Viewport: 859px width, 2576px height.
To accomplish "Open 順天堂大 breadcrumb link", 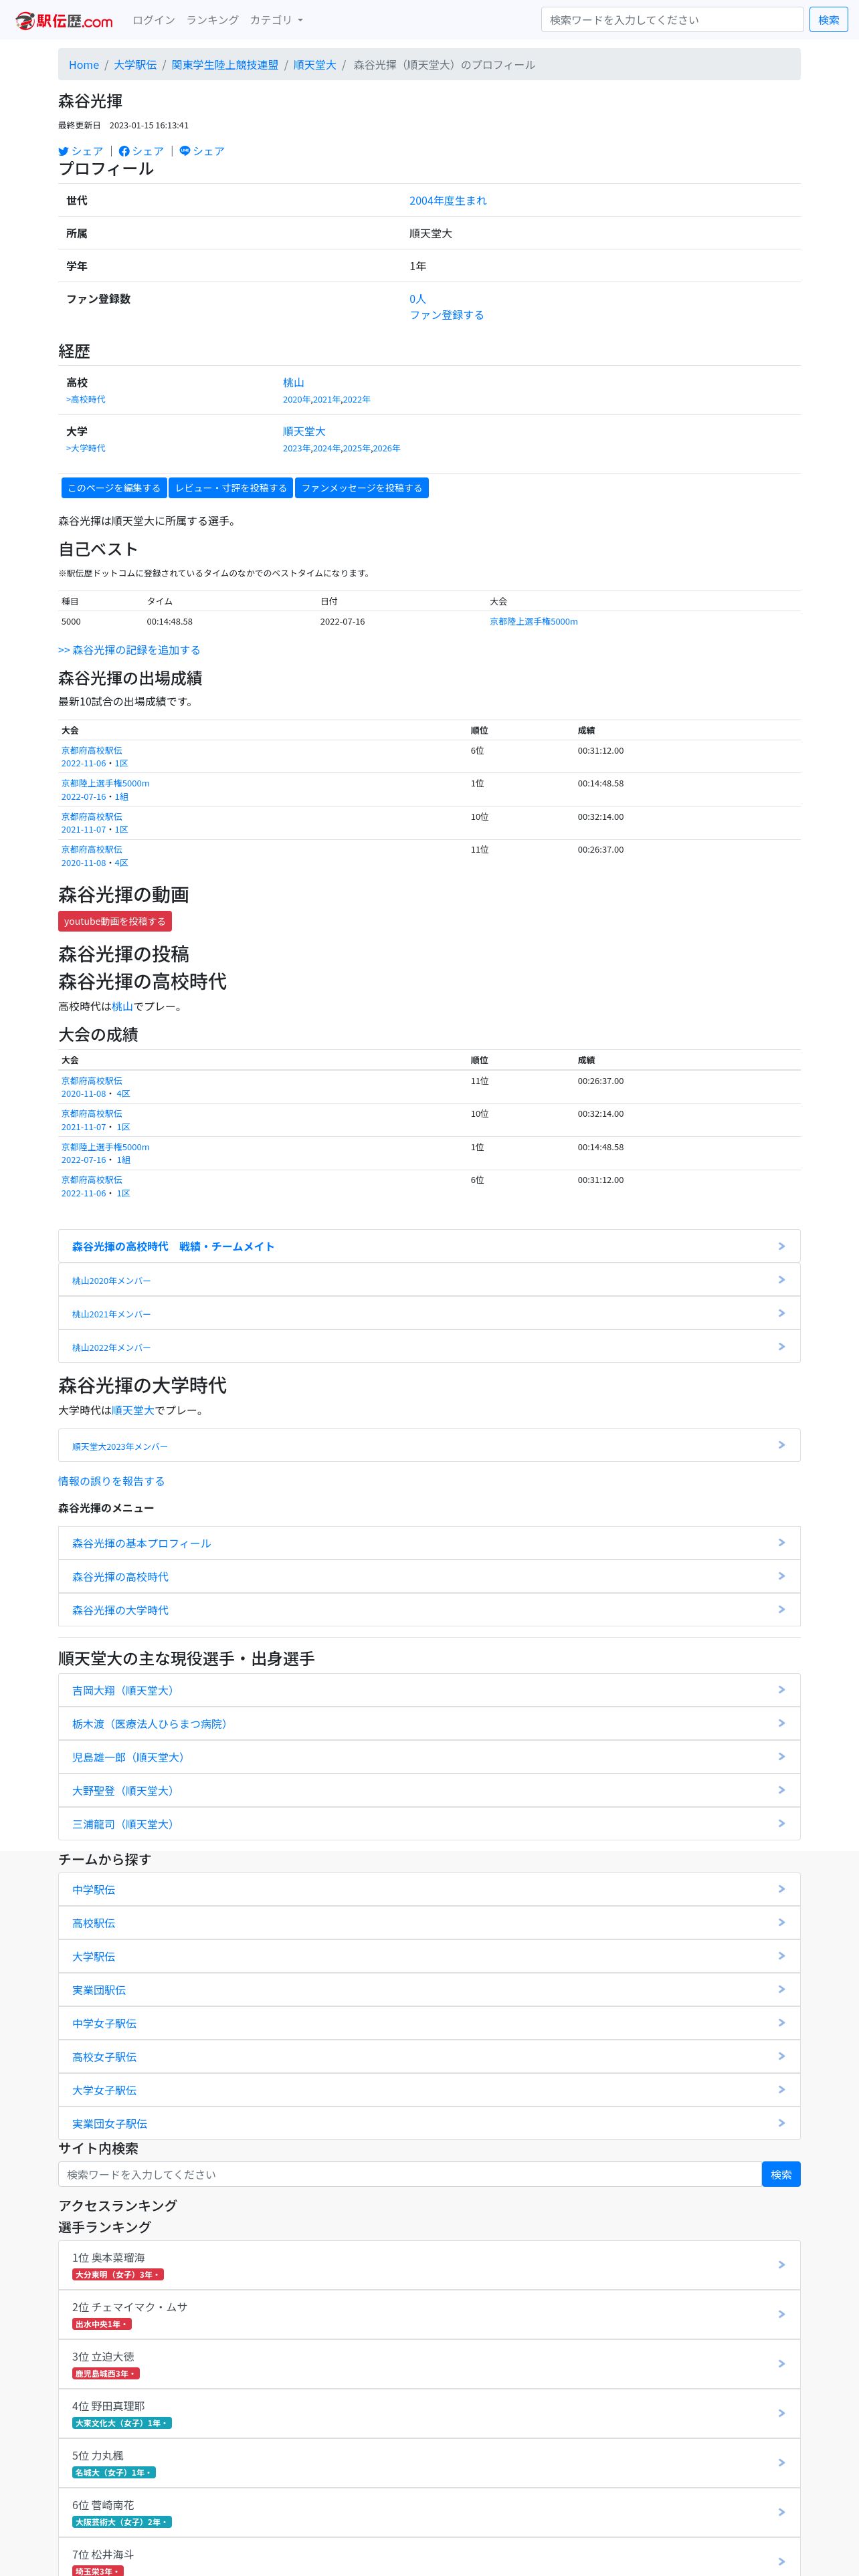I will [x=315, y=65].
